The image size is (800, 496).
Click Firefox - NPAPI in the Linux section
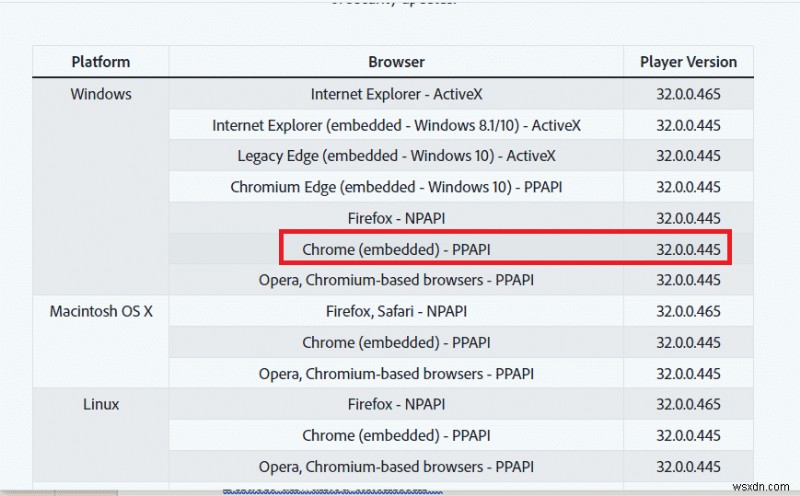pos(396,404)
